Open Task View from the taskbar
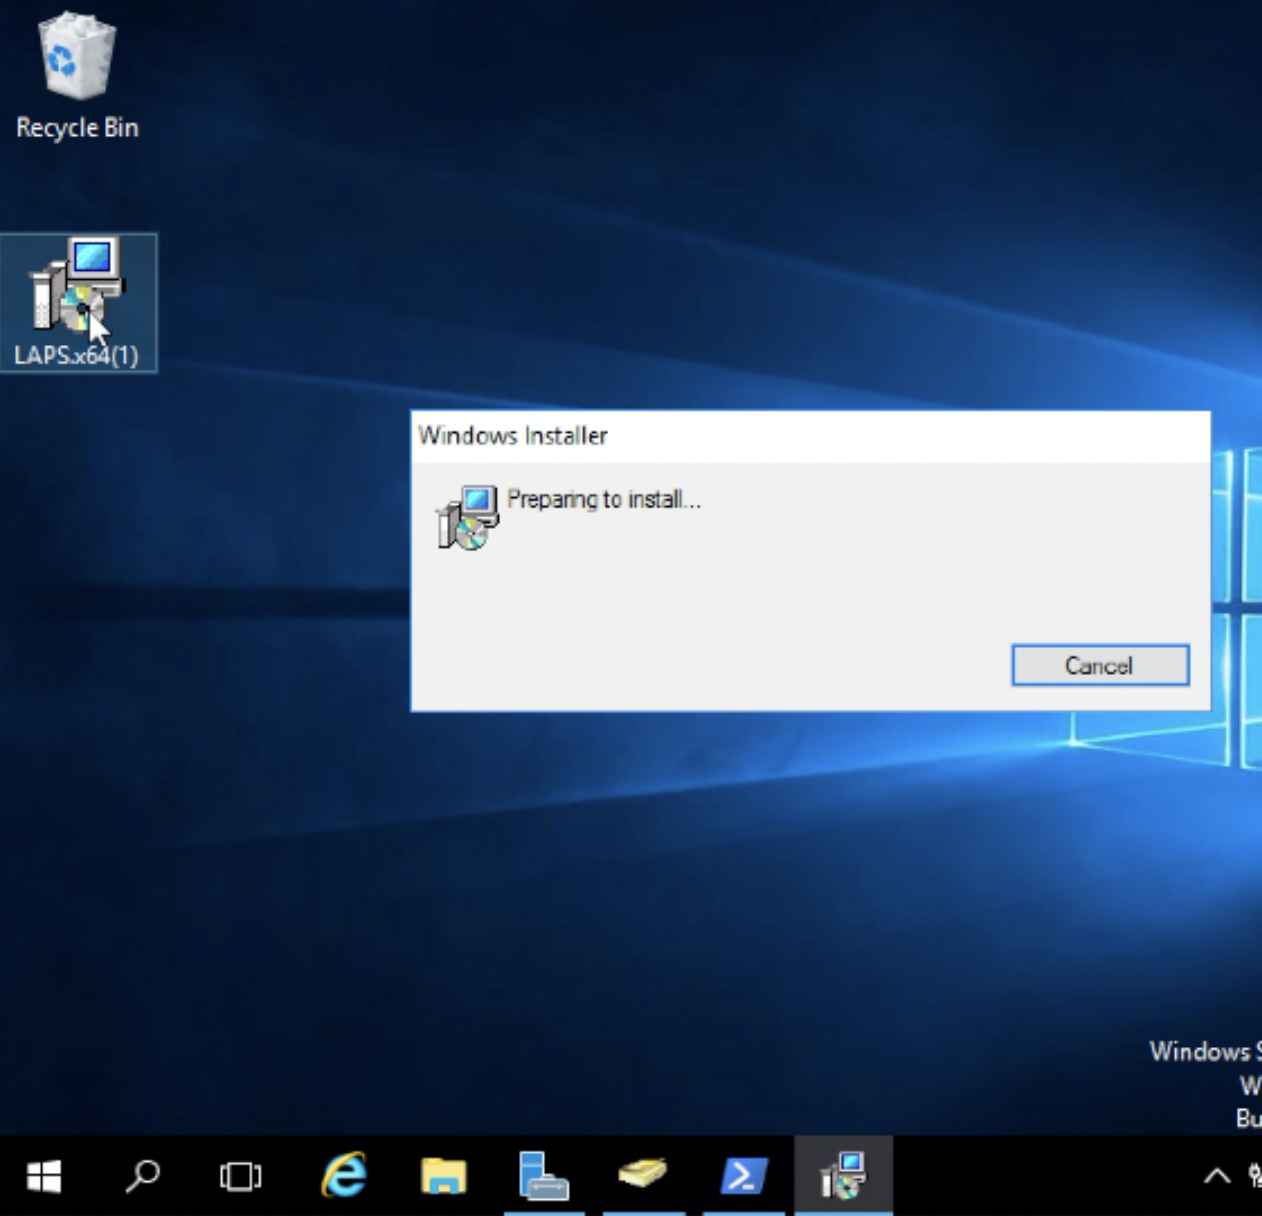Screen dimensions: 1262x1216 coord(240,1176)
